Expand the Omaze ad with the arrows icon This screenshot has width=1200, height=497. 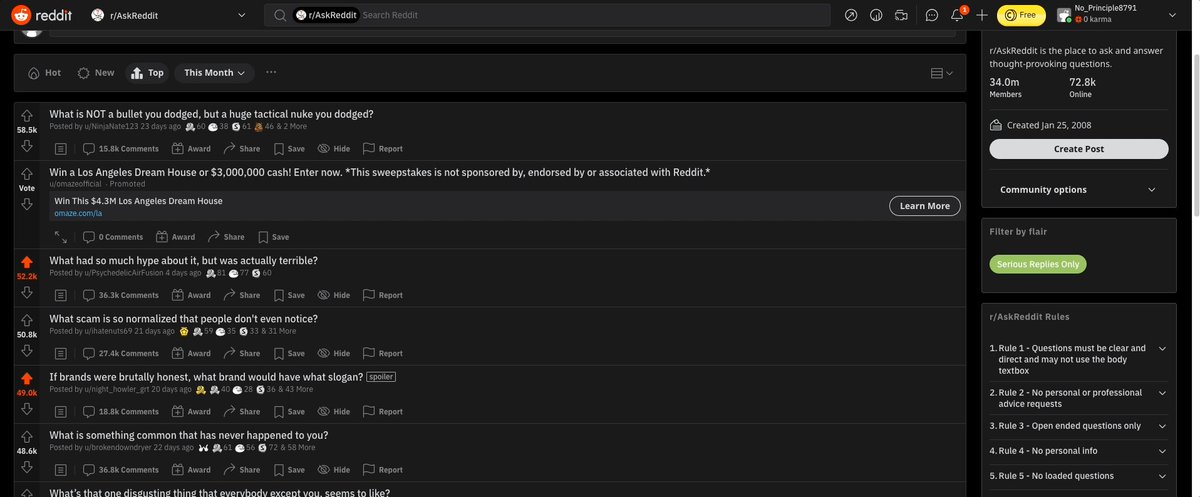[61, 237]
